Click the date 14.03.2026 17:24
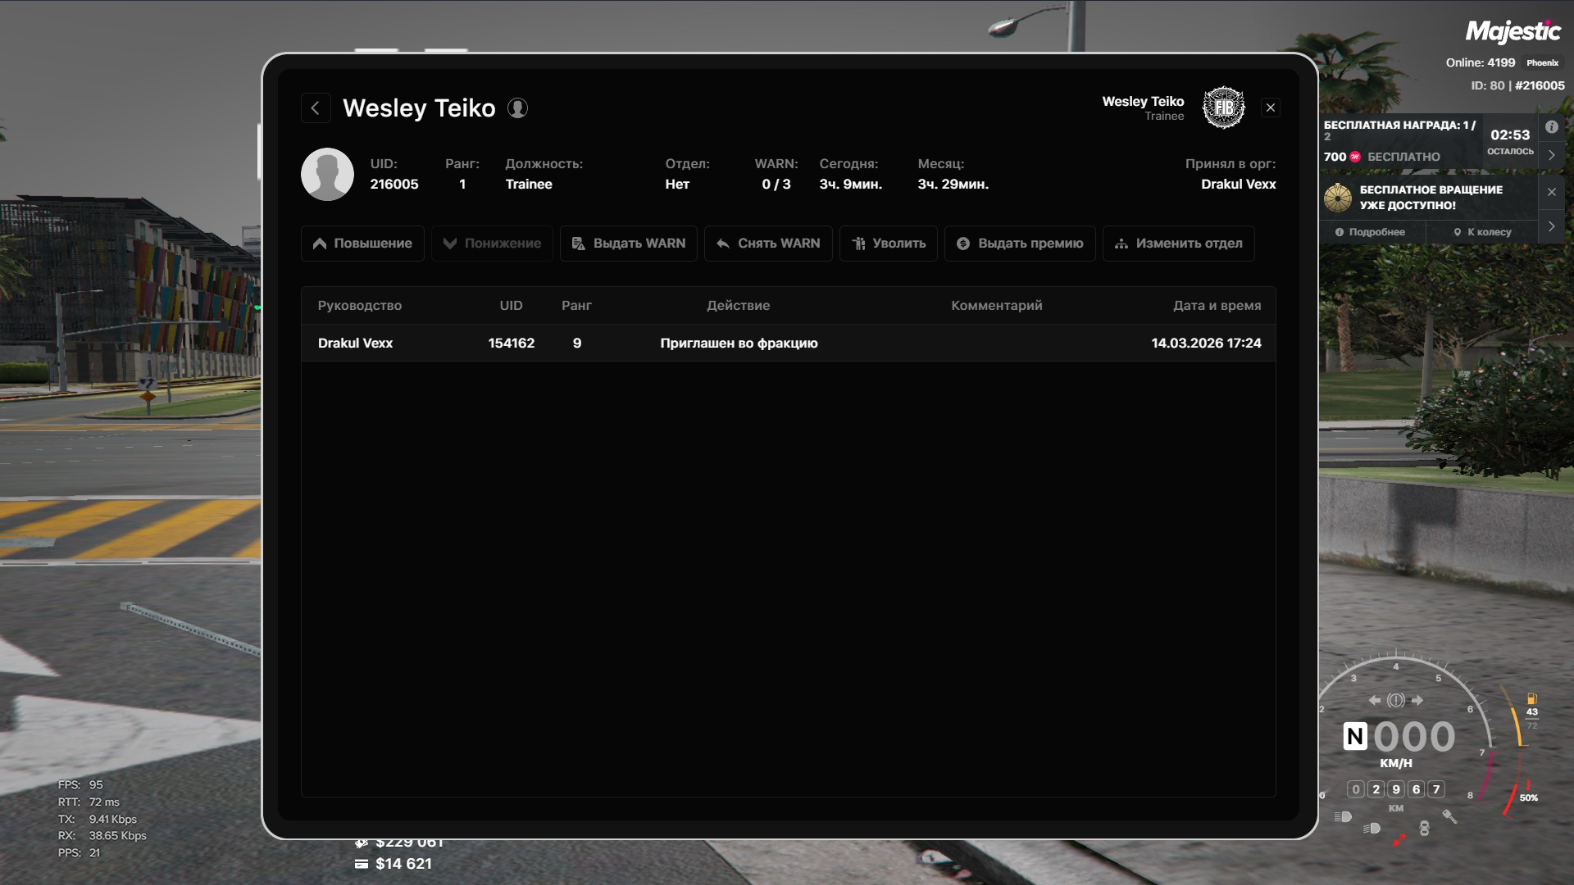 pyautogui.click(x=1206, y=343)
